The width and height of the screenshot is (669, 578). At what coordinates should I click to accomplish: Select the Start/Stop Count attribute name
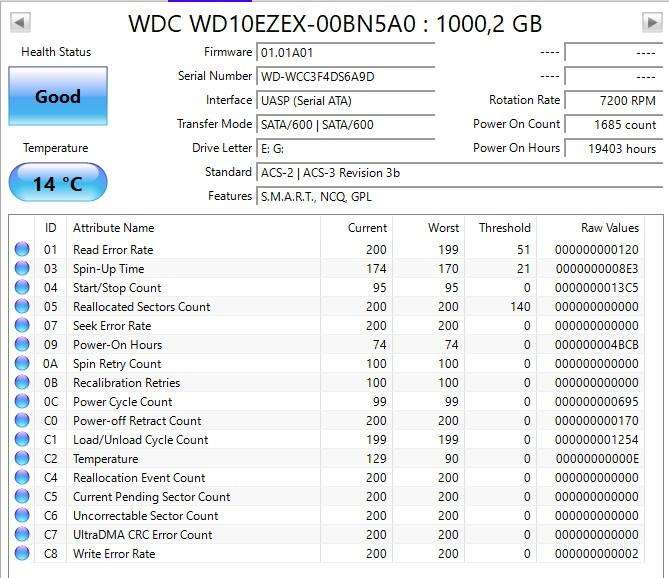tap(117, 288)
